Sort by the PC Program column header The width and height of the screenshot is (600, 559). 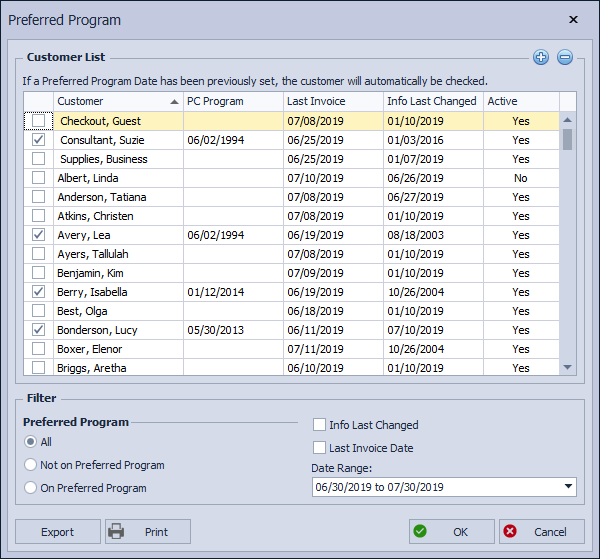tap(233, 101)
